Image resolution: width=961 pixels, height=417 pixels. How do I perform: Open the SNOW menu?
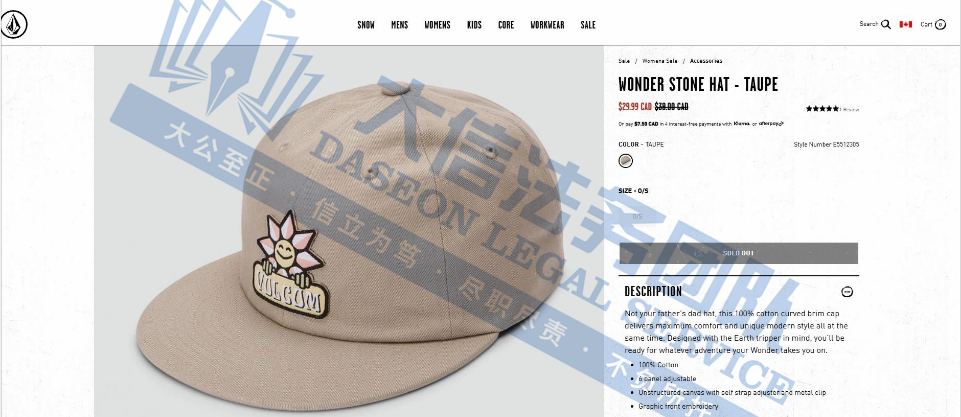tap(366, 25)
